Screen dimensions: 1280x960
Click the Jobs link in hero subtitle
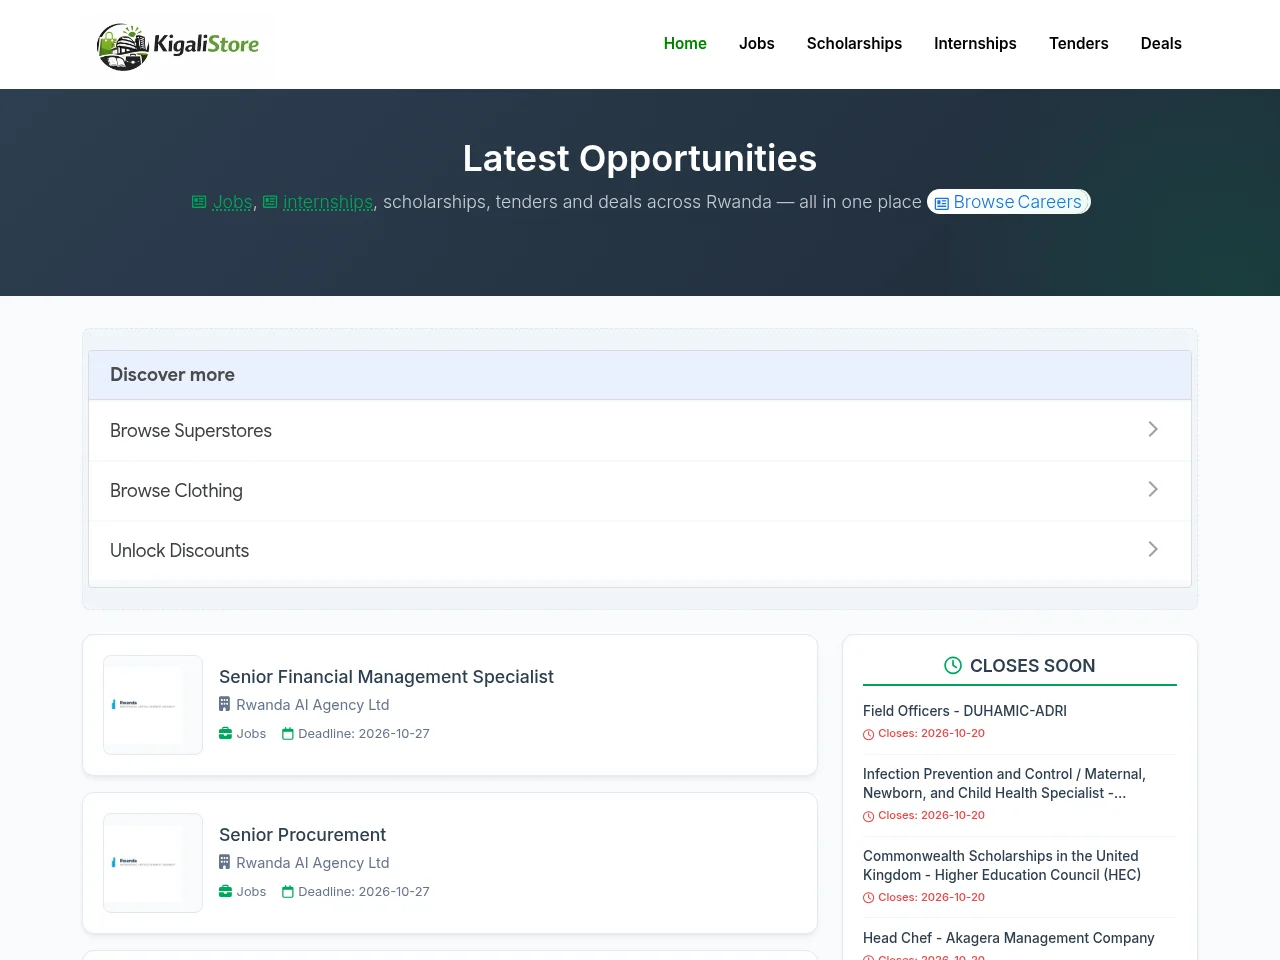point(233,202)
